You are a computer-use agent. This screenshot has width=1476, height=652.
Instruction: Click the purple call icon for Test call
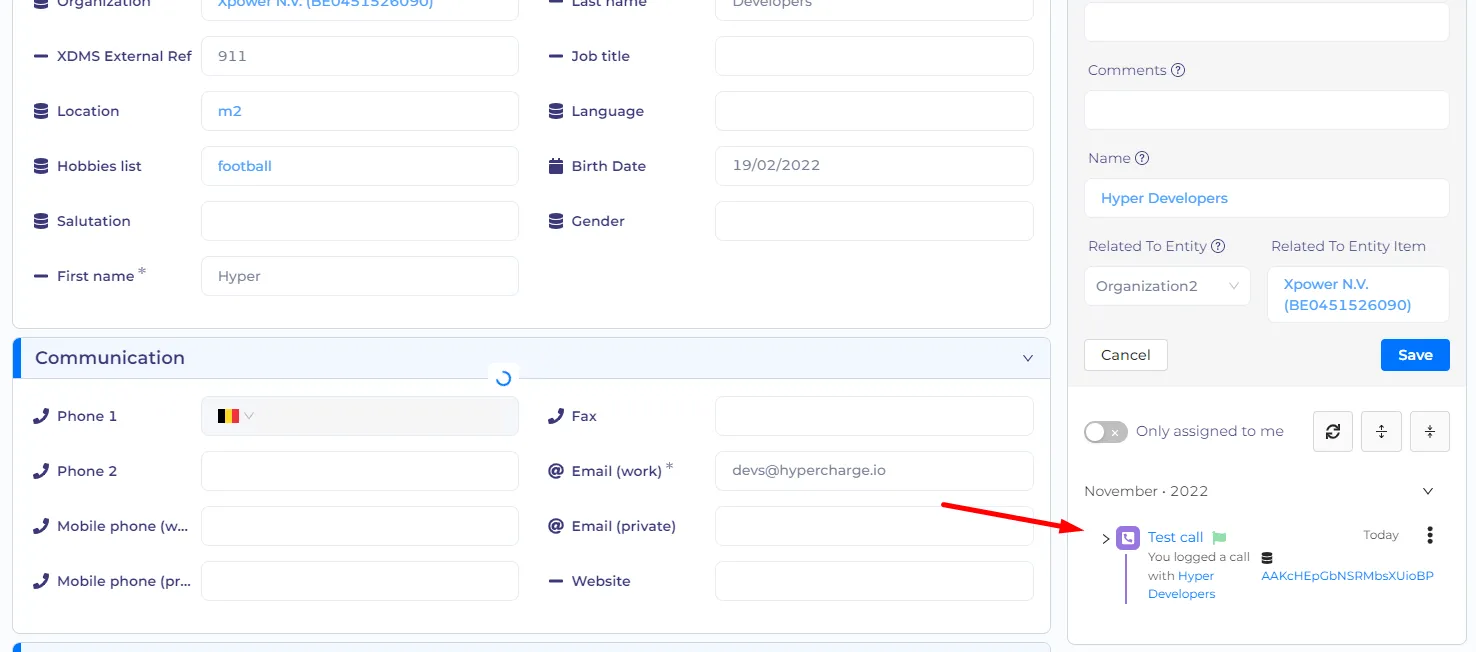tap(1128, 538)
